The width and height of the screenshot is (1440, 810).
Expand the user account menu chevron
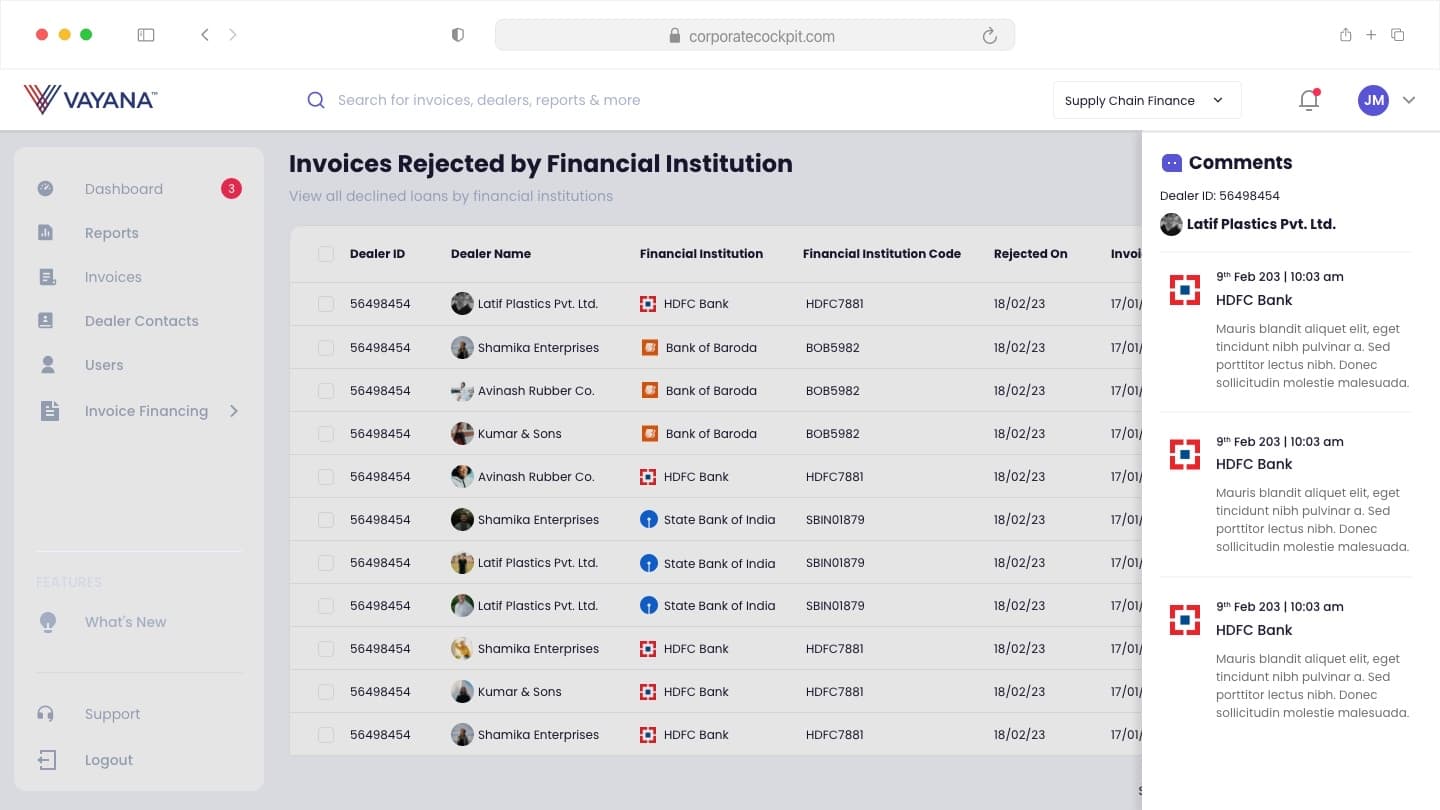(1409, 100)
